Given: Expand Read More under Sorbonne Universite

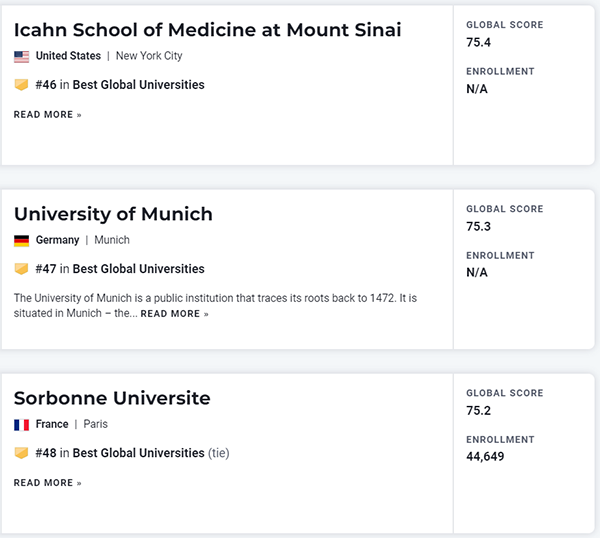Looking at the screenshot, I should pyautogui.click(x=47, y=483).
